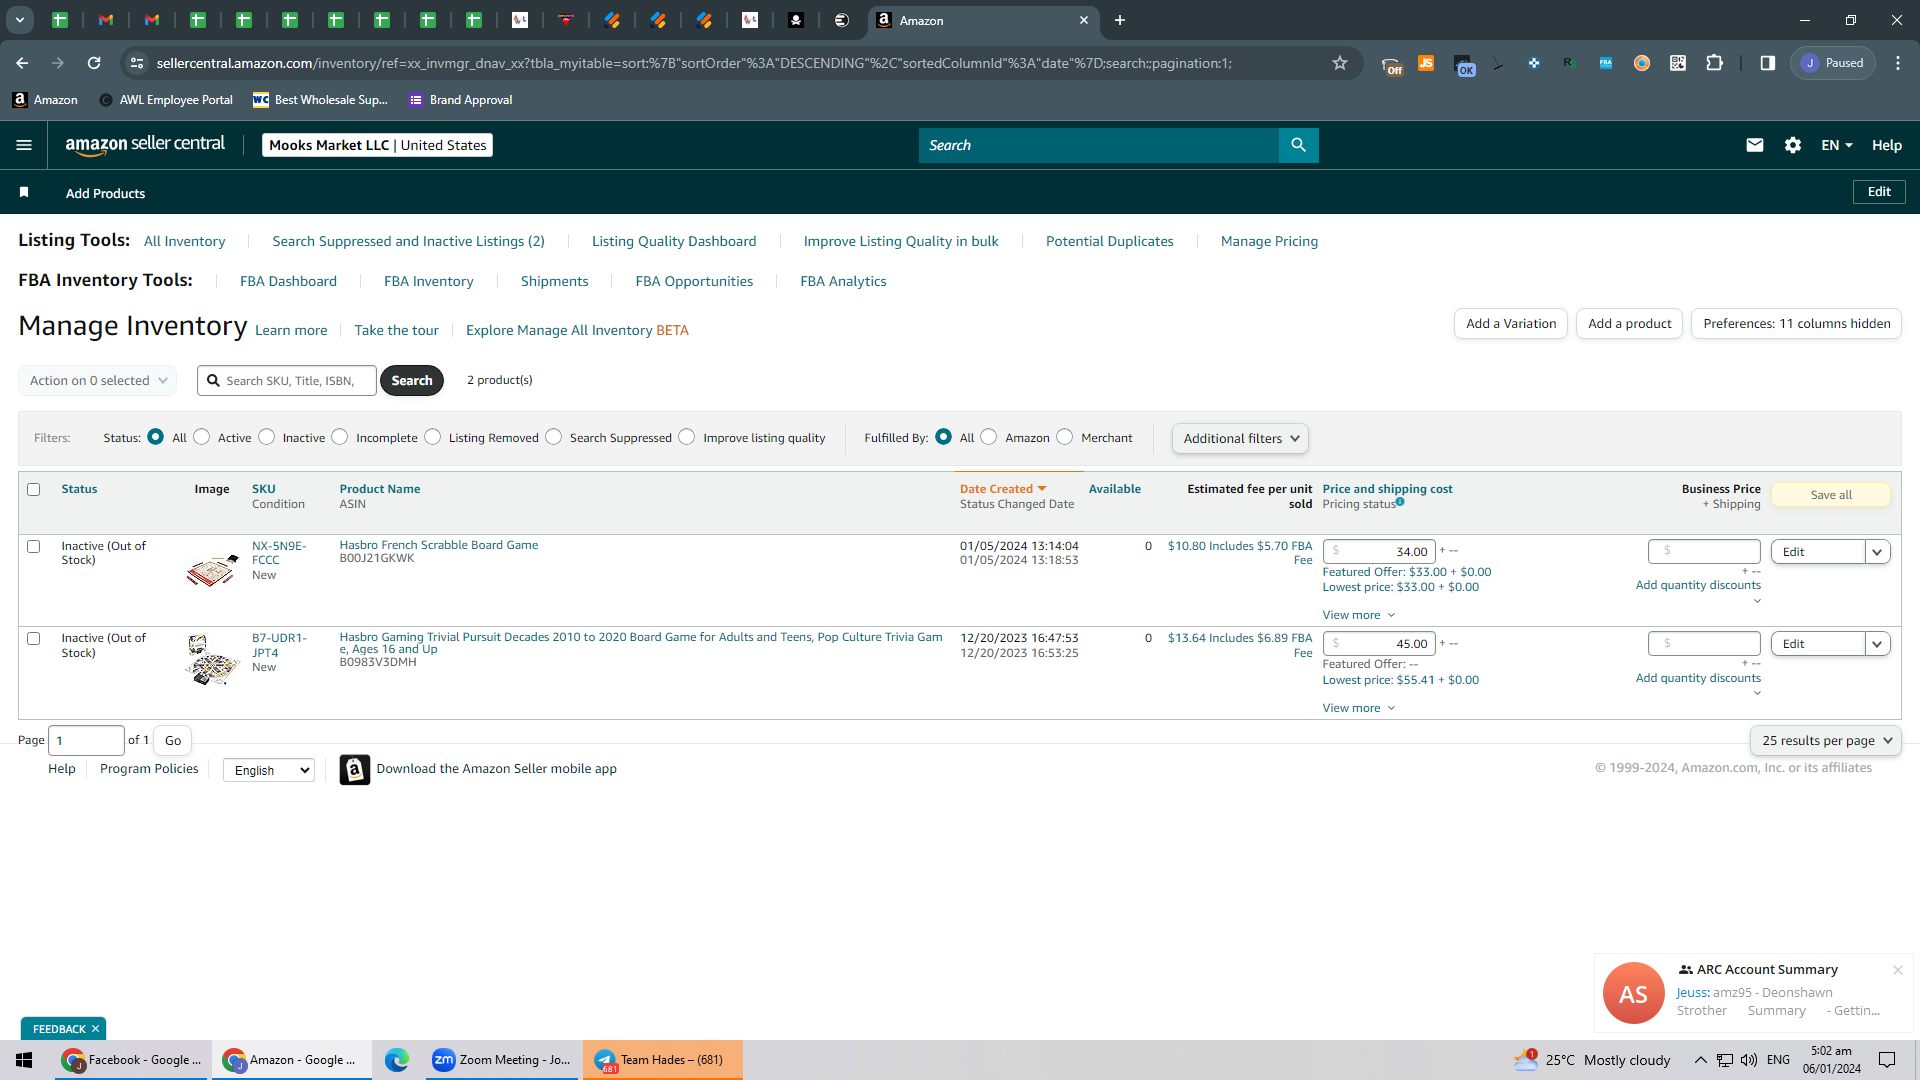This screenshot has width=1920, height=1080.
Task: Go to Listing Quality Dashboard
Action: click(674, 241)
